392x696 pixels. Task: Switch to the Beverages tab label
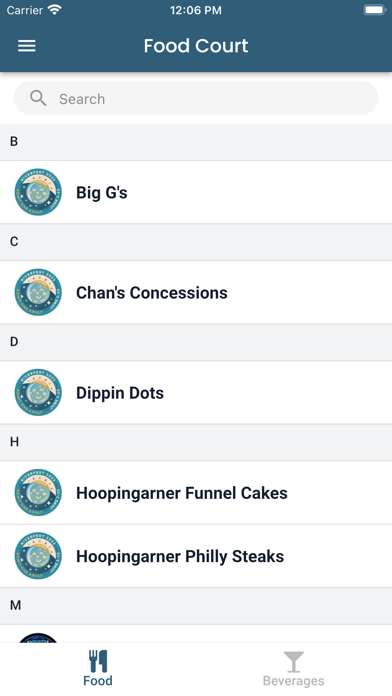(293, 680)
